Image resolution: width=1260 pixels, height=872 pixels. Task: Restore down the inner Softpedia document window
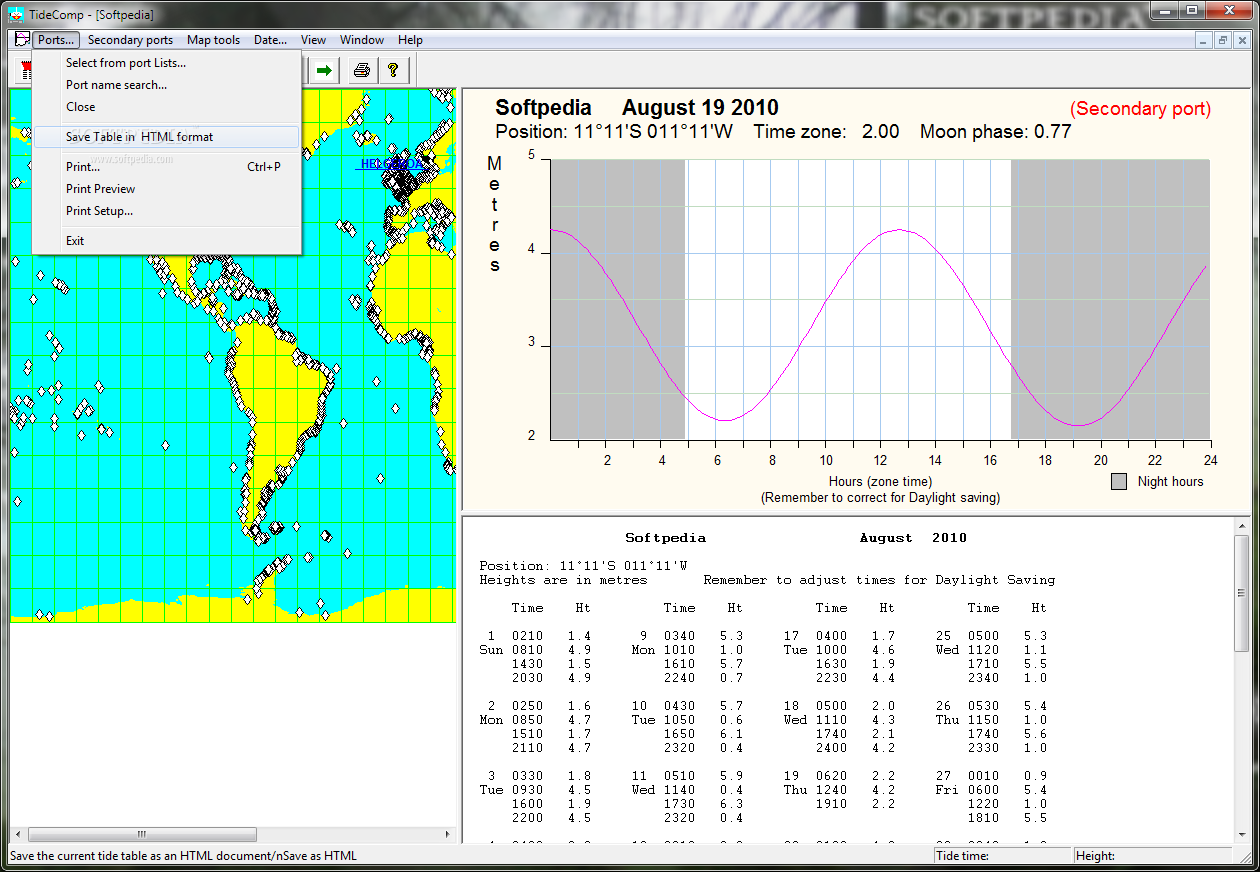[1223, 40]
